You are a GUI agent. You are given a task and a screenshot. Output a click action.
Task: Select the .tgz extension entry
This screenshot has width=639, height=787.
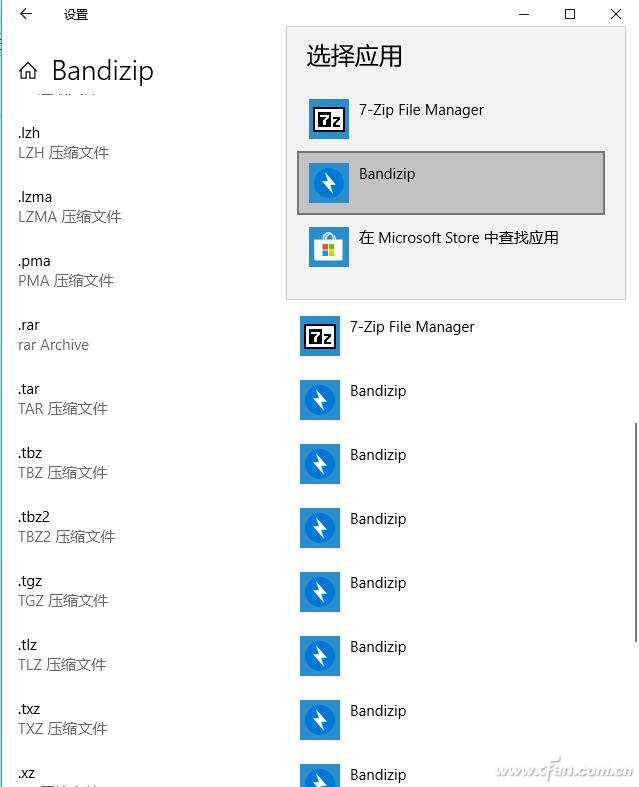coord(30,582)
